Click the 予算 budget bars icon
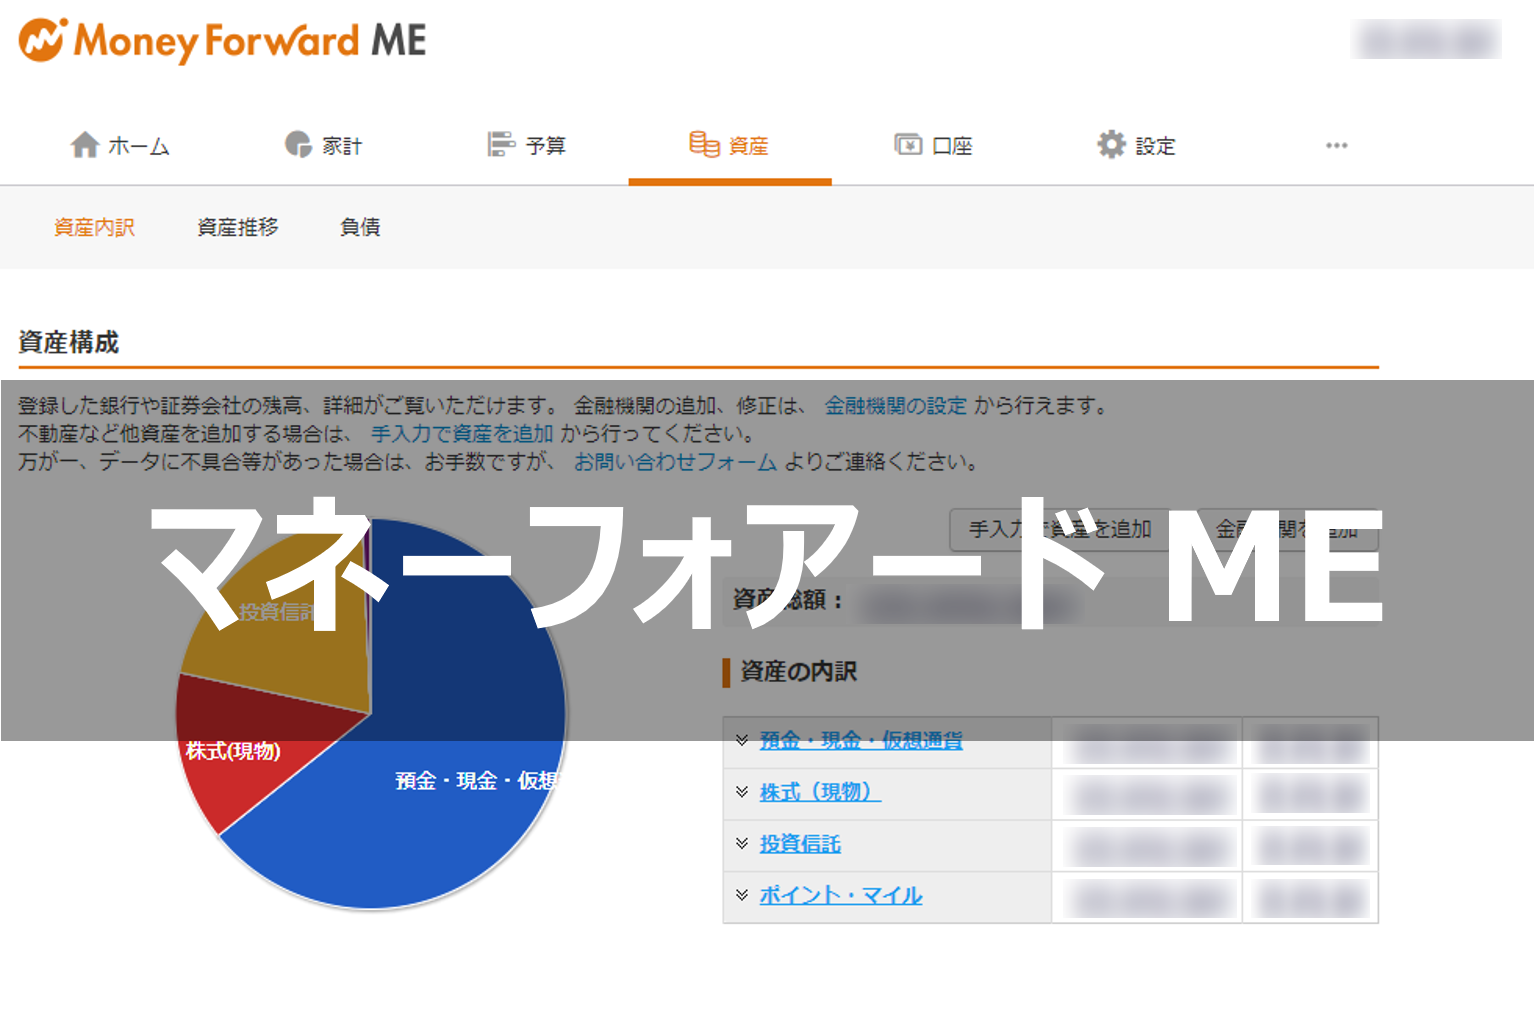The image size is (1534, 1035). (x=501, y=145)
